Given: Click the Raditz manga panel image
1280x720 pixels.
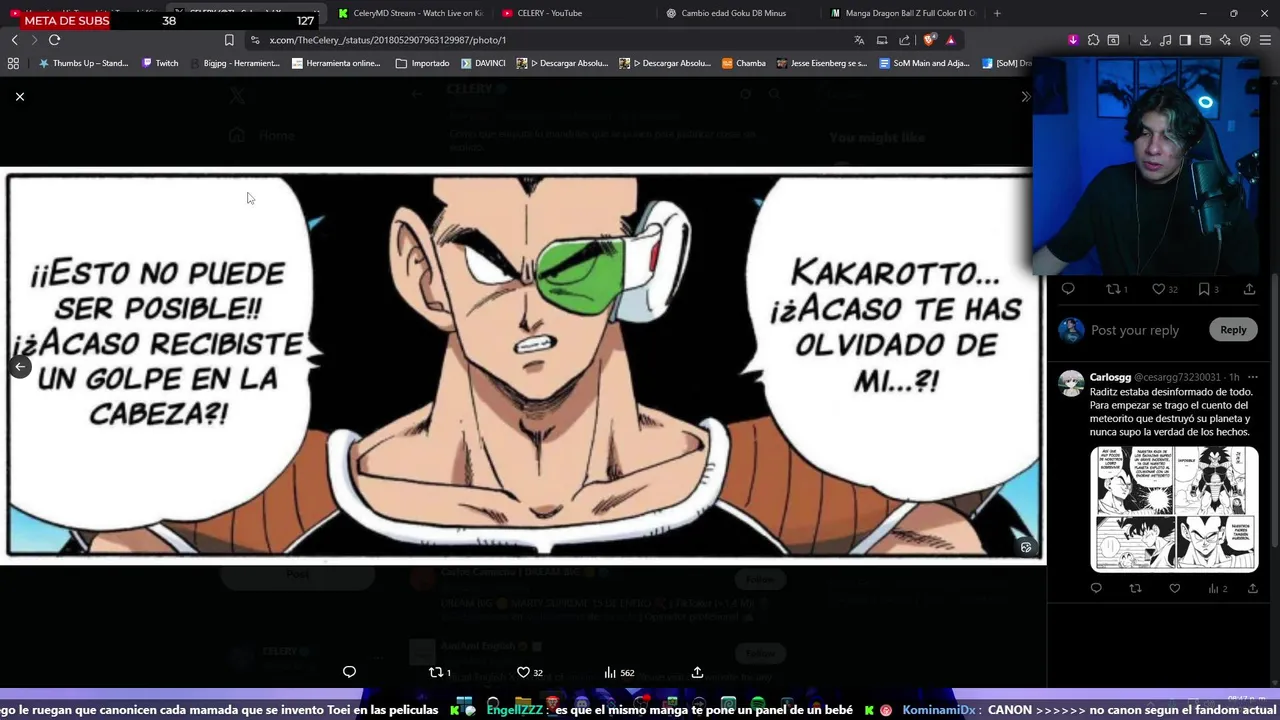Looking at the screenshot, I should [523, 365].
